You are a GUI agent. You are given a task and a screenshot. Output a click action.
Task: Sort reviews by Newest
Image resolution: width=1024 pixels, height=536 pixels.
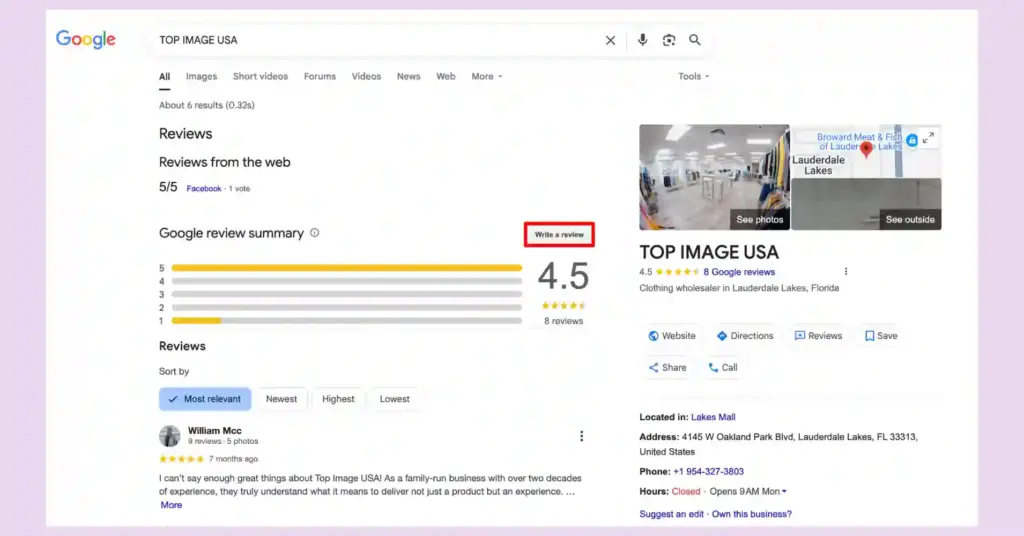[281, 399]
